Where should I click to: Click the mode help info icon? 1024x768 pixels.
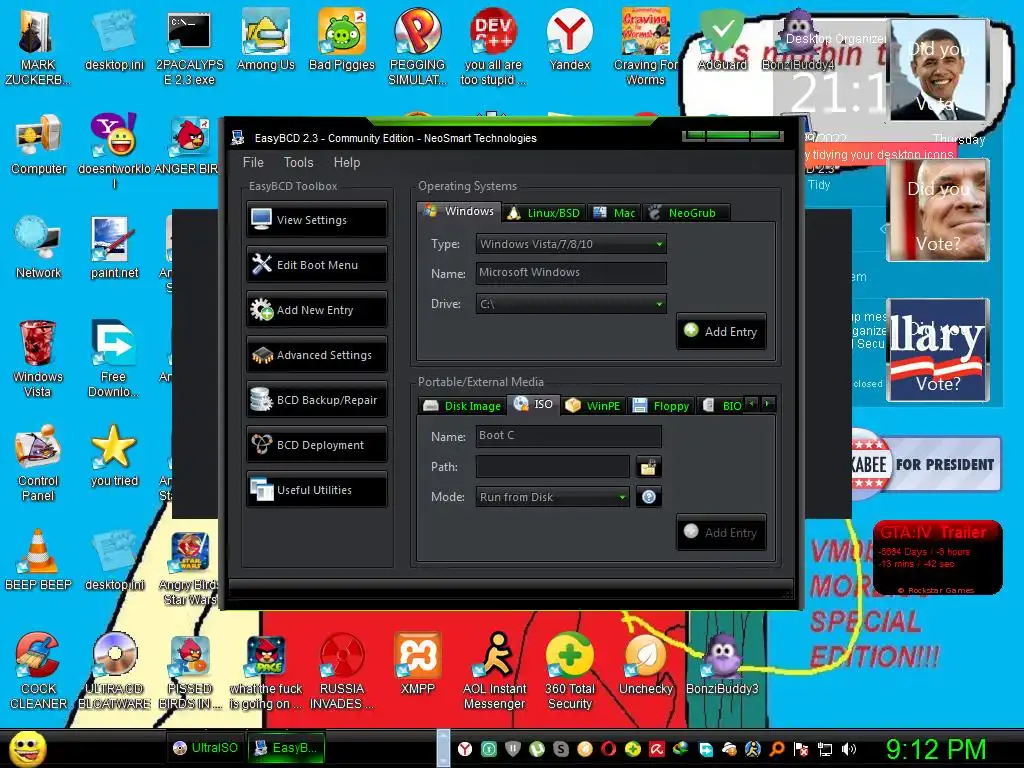(x=648, y=497)
